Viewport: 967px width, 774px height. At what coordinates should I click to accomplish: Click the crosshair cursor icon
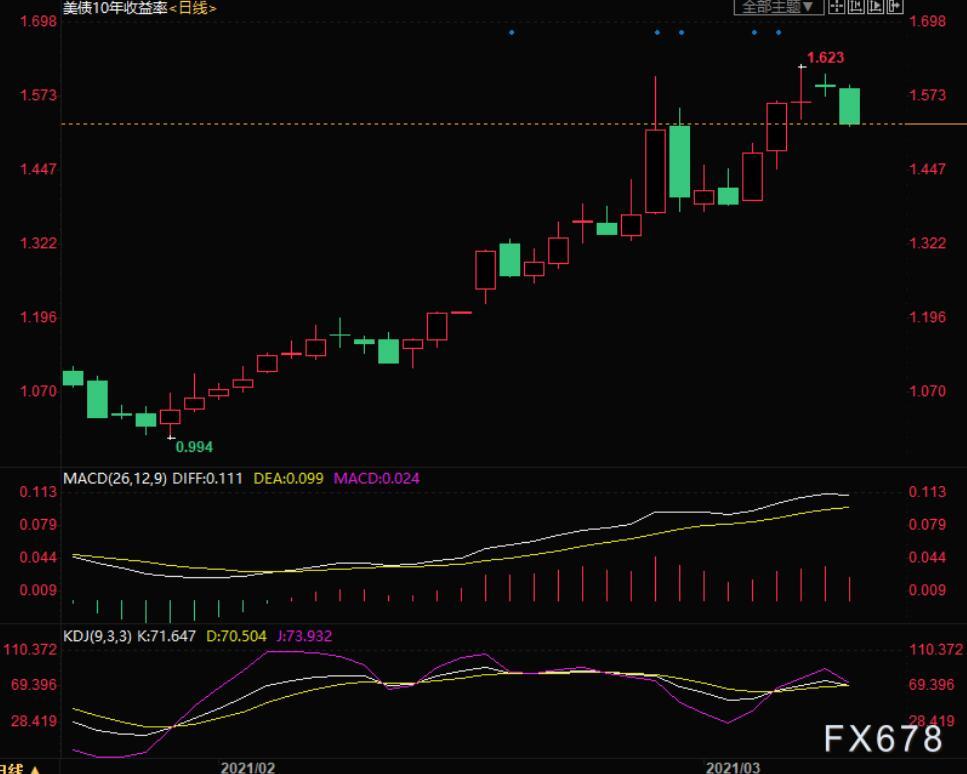point(837,7)
